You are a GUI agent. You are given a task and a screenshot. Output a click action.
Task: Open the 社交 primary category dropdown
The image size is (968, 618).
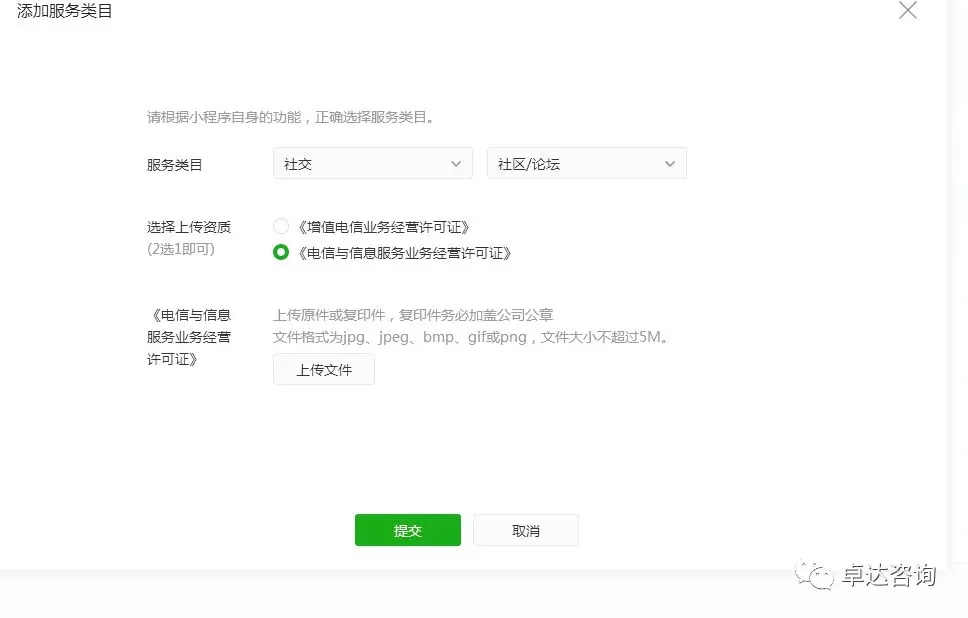click(373, 164)
